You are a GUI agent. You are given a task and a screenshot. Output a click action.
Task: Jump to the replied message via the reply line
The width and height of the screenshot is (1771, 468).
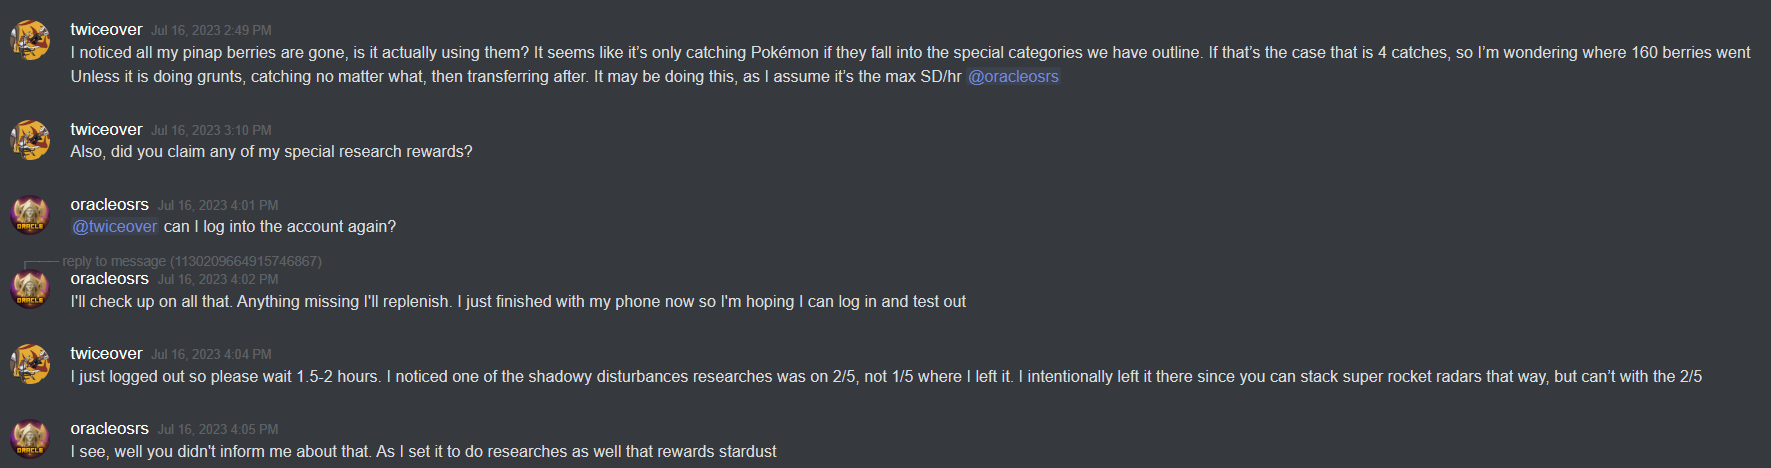click(191, 261)
